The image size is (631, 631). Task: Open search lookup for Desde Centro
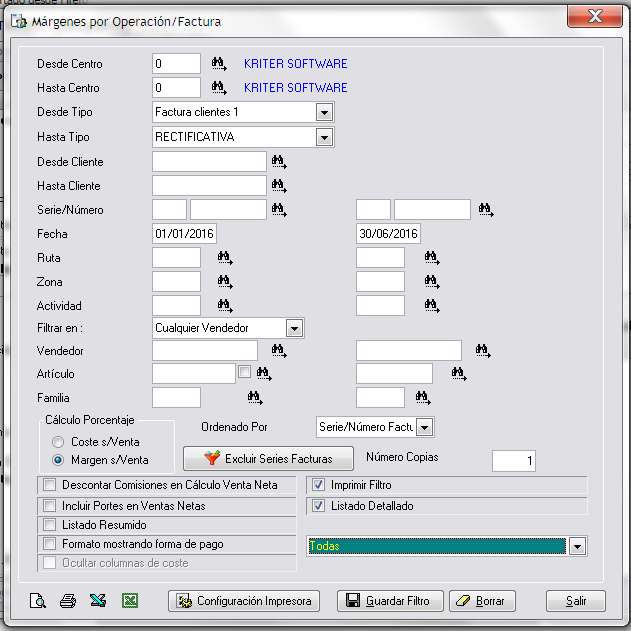pos(219,64)
